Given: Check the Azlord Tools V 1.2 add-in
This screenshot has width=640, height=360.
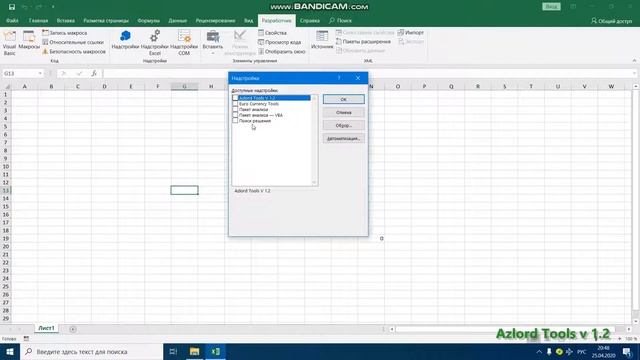Looking at the screenshot, I should 235,98.
